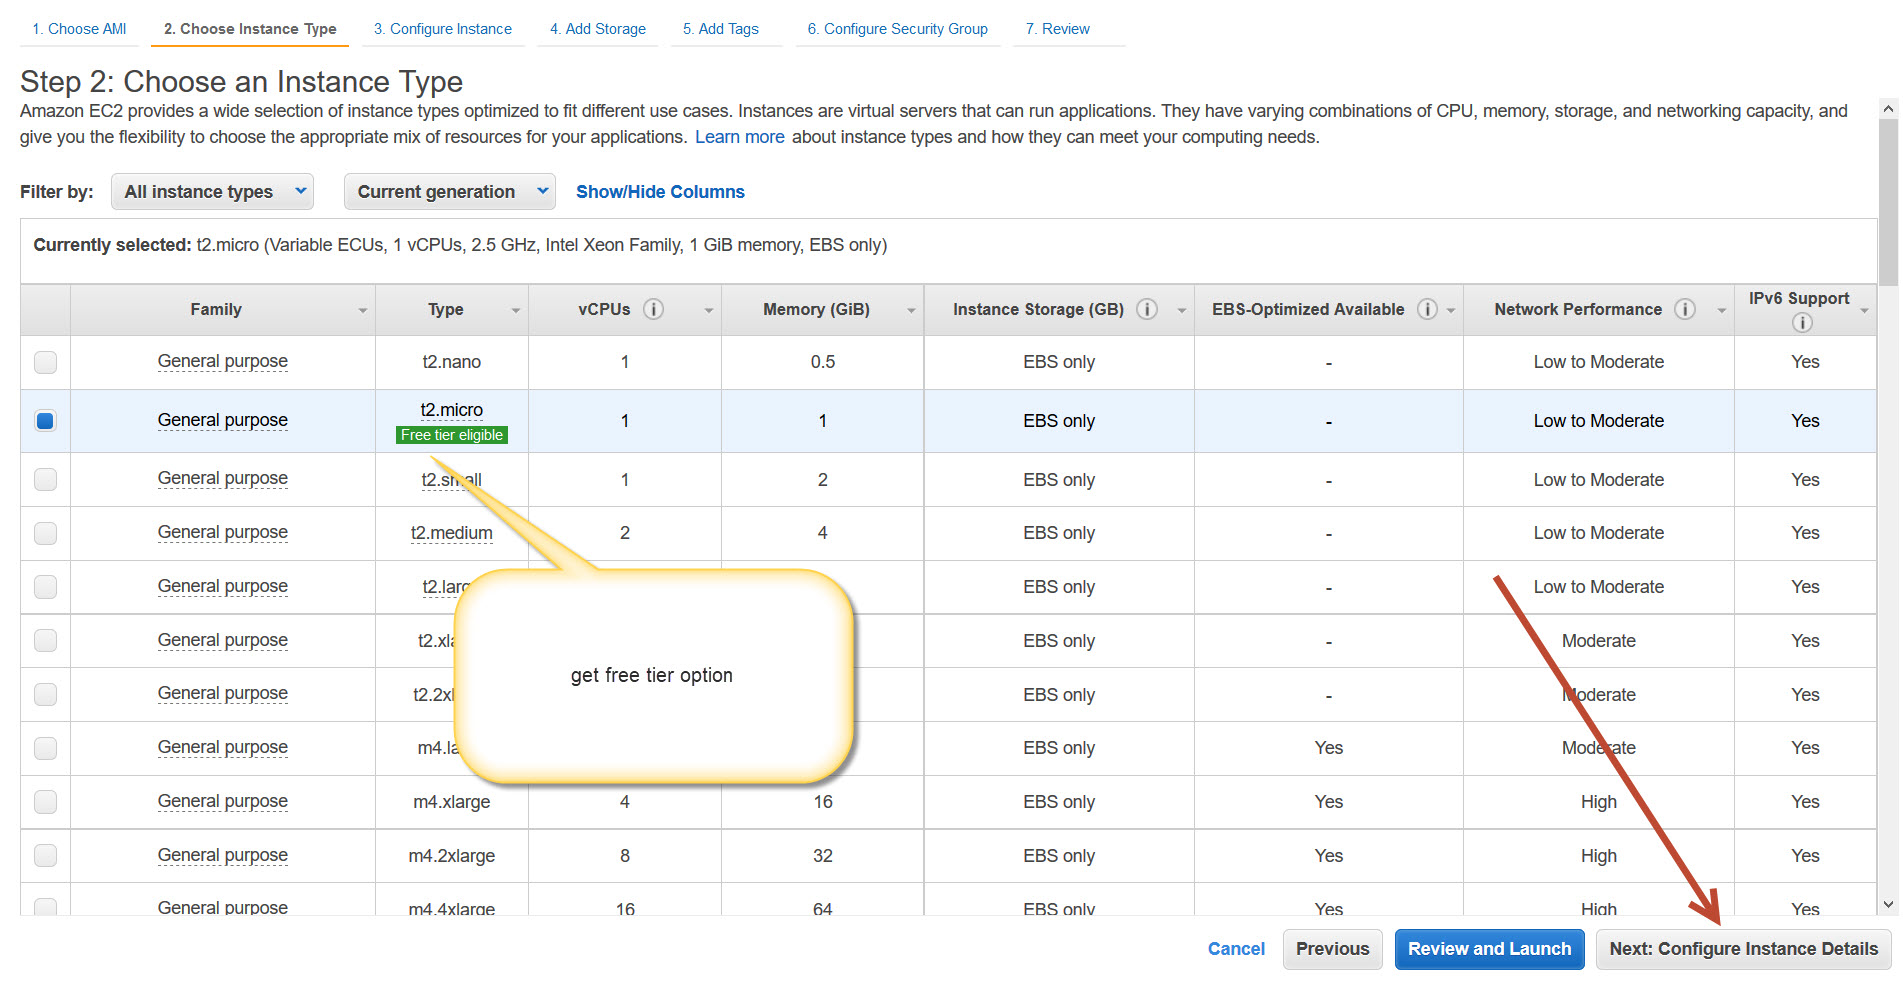
Task: Open the Current generation filter dropdown
Action: [450, 192]
